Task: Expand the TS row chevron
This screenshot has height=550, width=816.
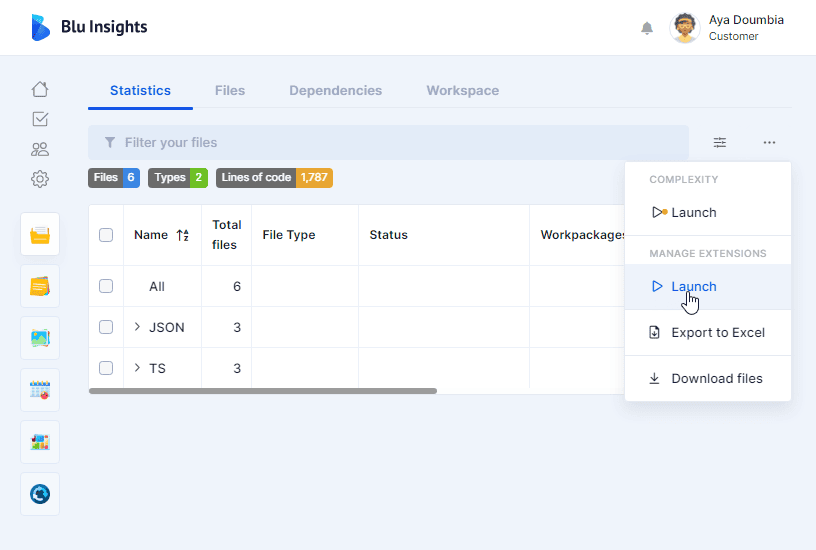Action: click(x=137, y=368)
